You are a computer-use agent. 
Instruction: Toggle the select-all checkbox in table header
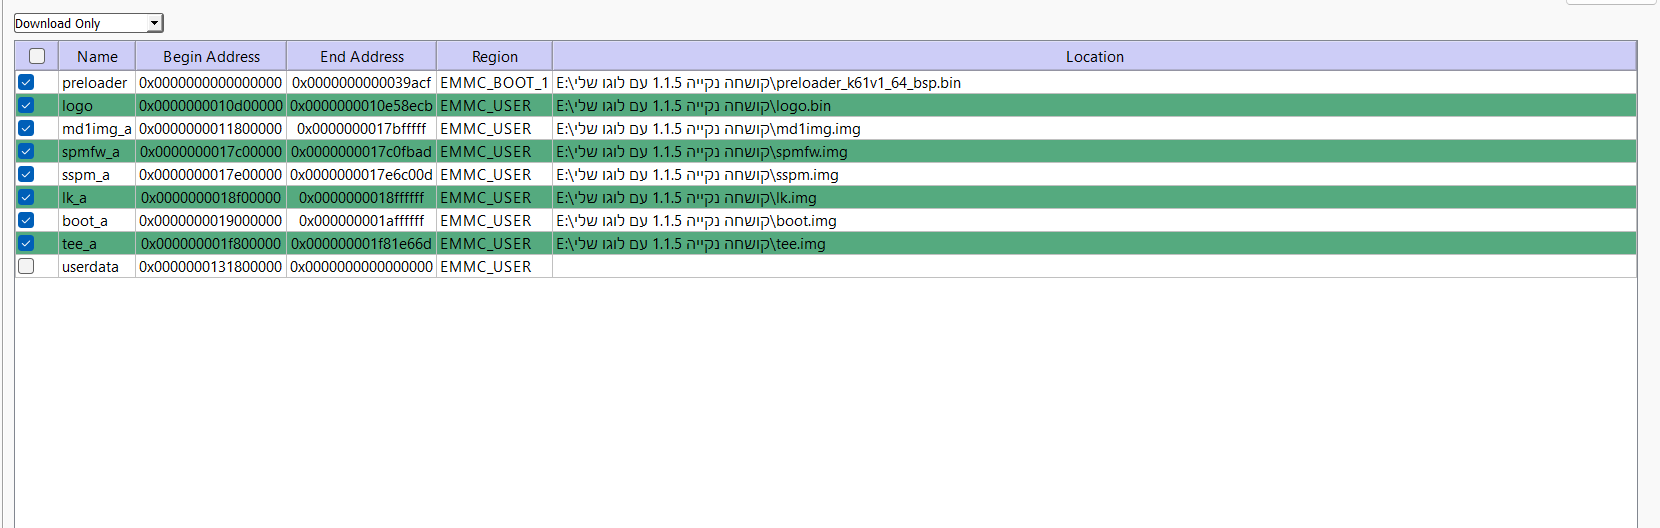point(37,56)
